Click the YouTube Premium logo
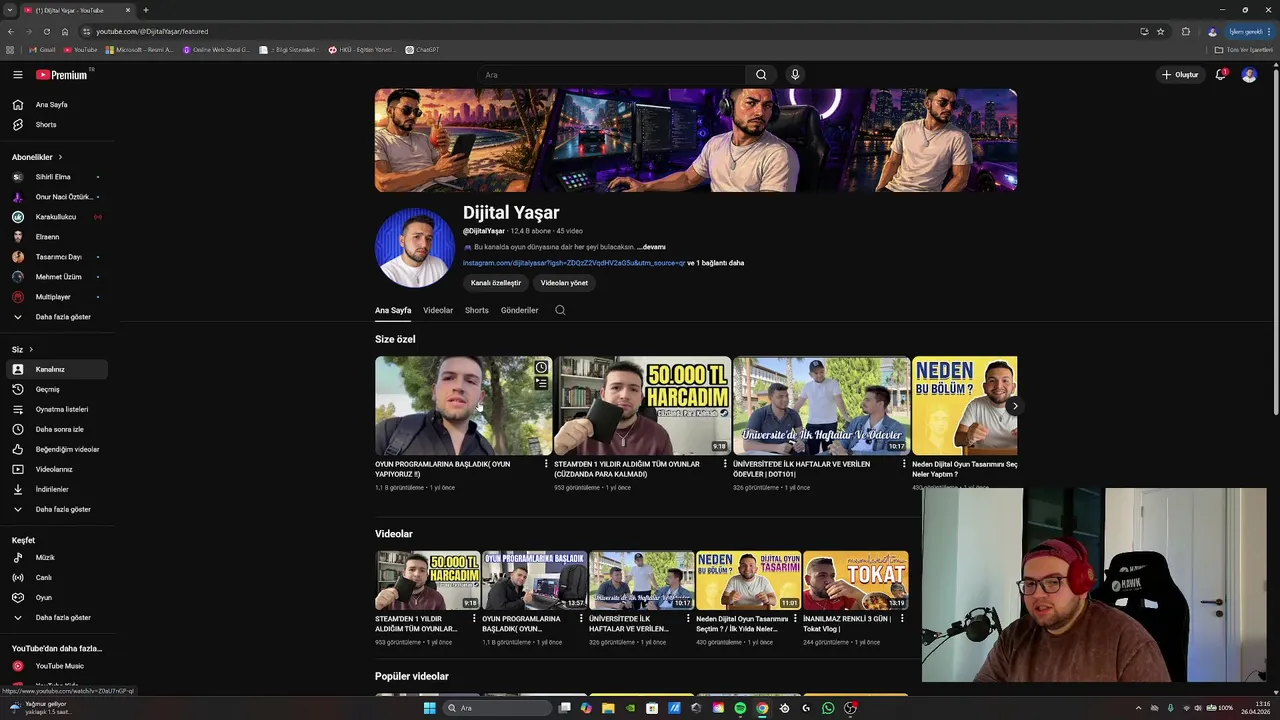This screenshot has width=1280, height=720. pyautogui.click(x=62, y=75)
